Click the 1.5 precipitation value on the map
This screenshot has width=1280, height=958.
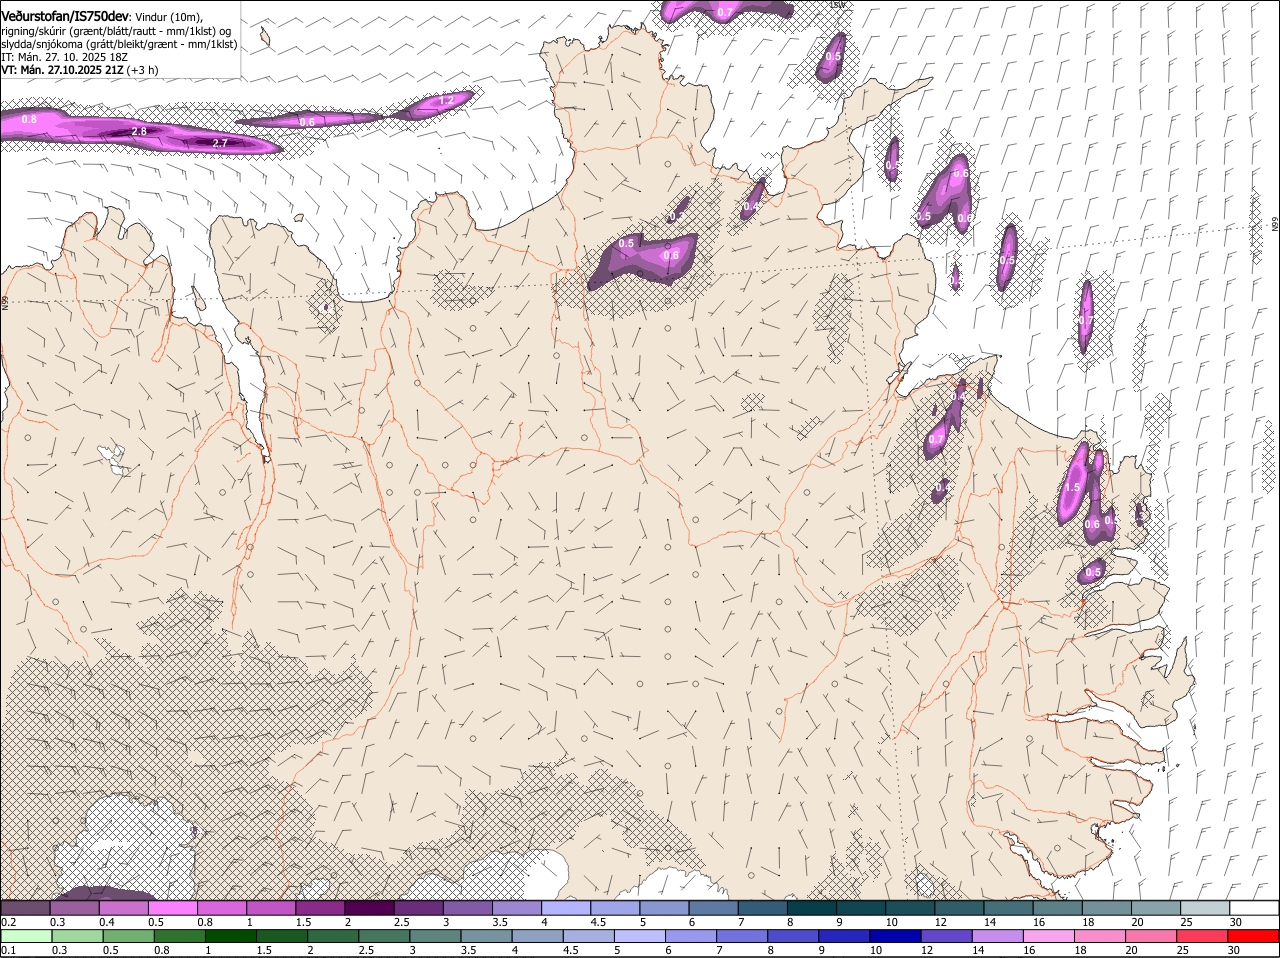pos(1072,487)
